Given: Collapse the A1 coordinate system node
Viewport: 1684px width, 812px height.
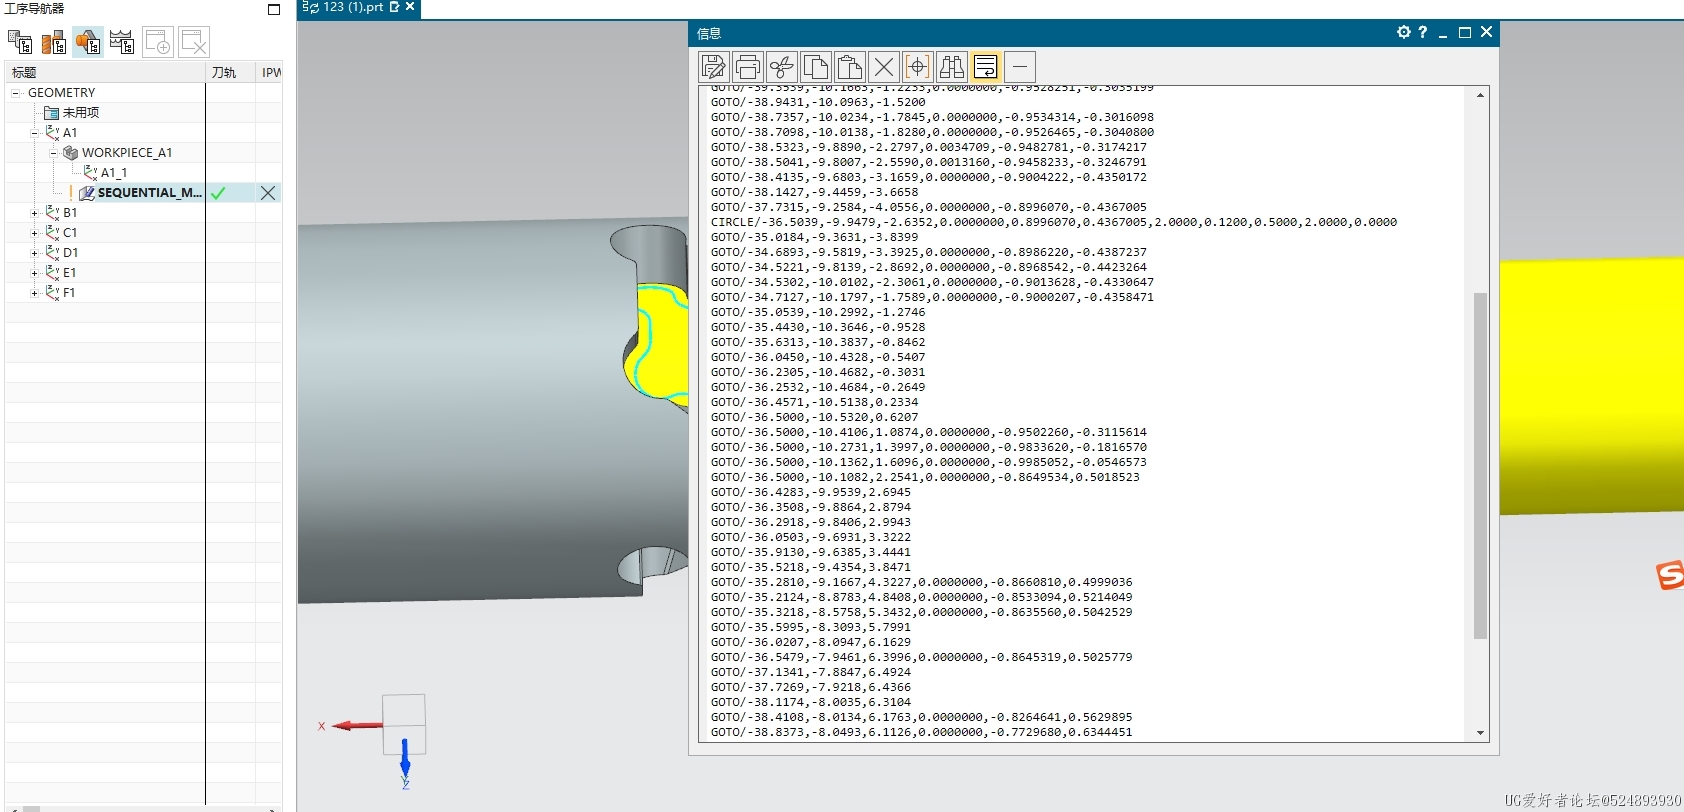Looking at the screenshot, I should pos(34,133).
